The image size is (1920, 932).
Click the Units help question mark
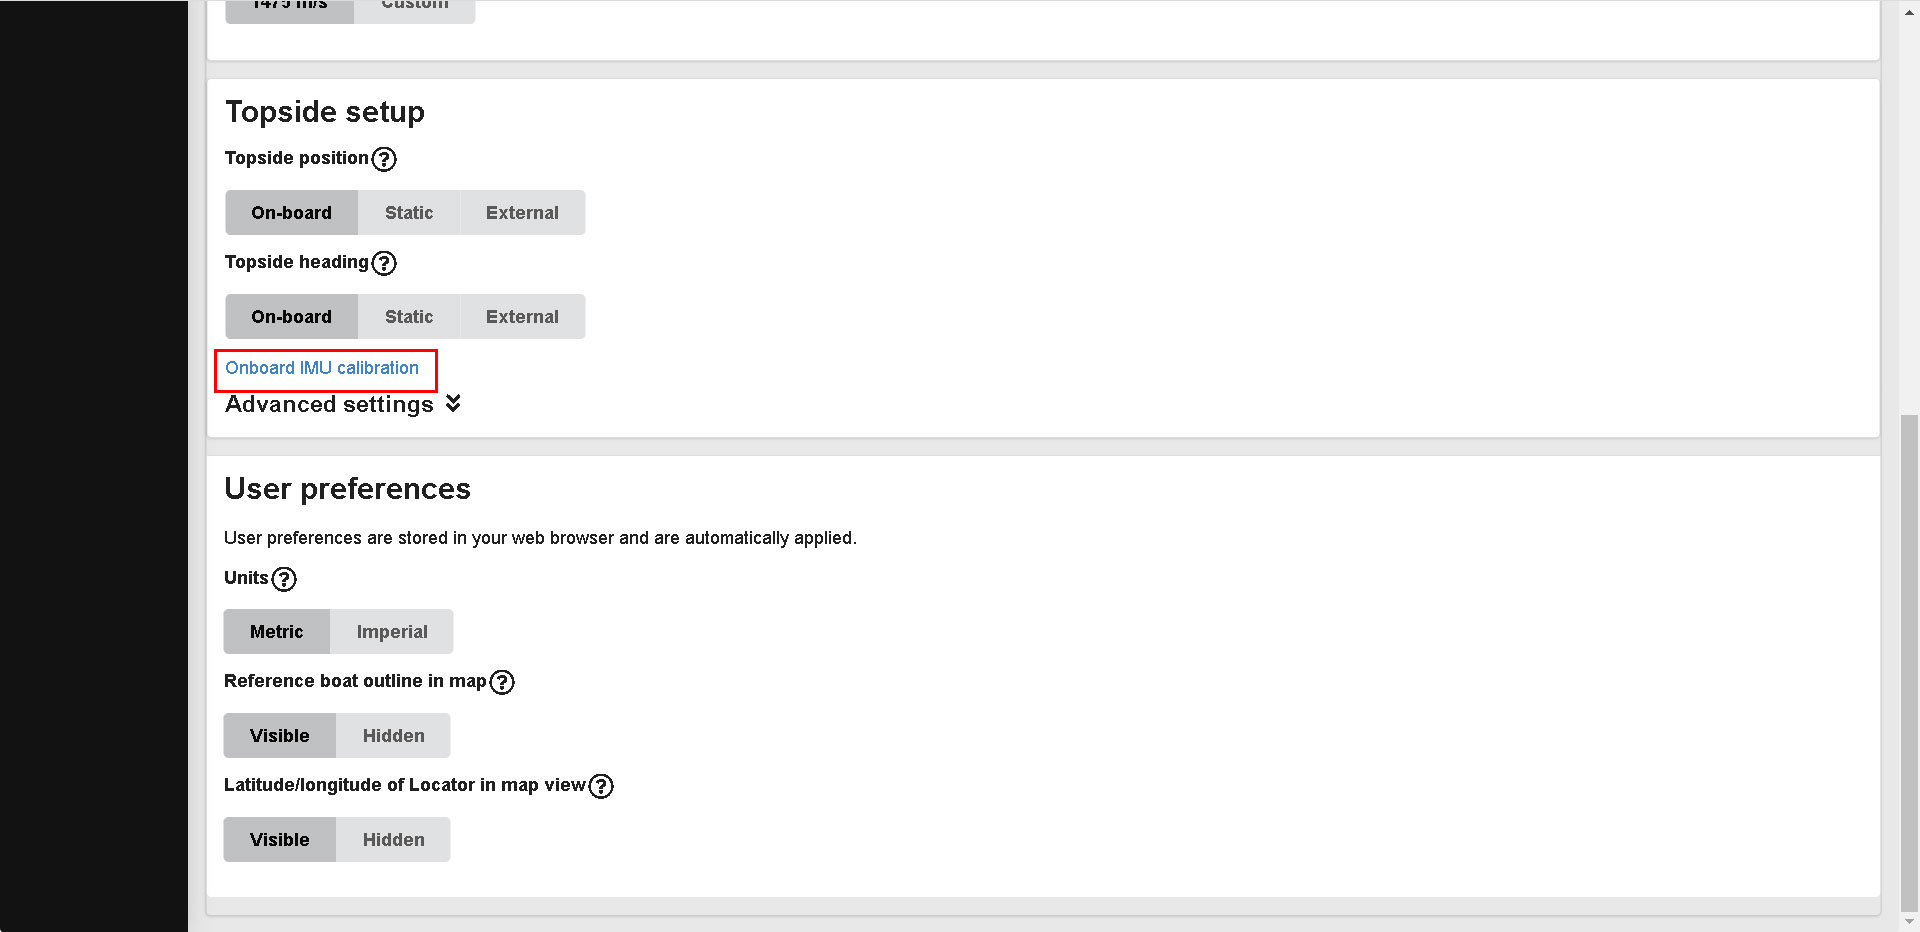click(x=284, y=579)
